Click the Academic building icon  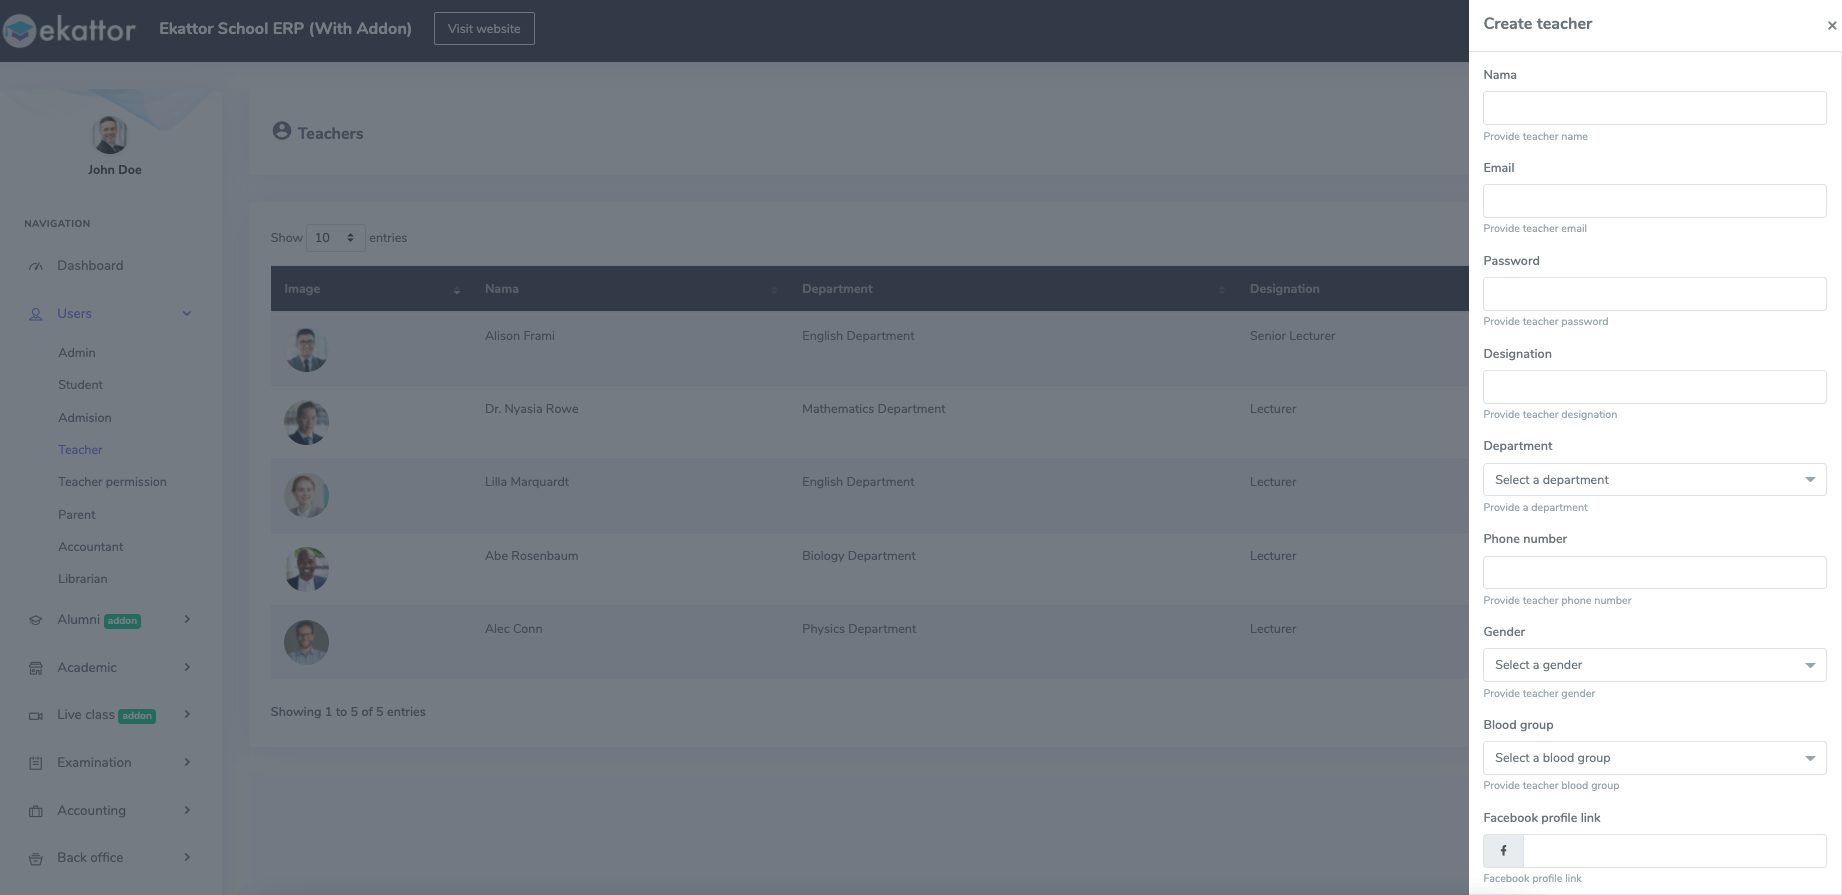click(x=36, y=668)
